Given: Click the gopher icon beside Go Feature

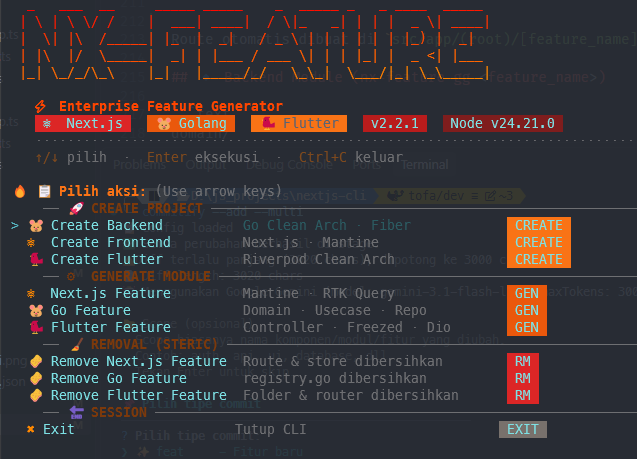Looking at the screenshot, I should pos(36,311).
